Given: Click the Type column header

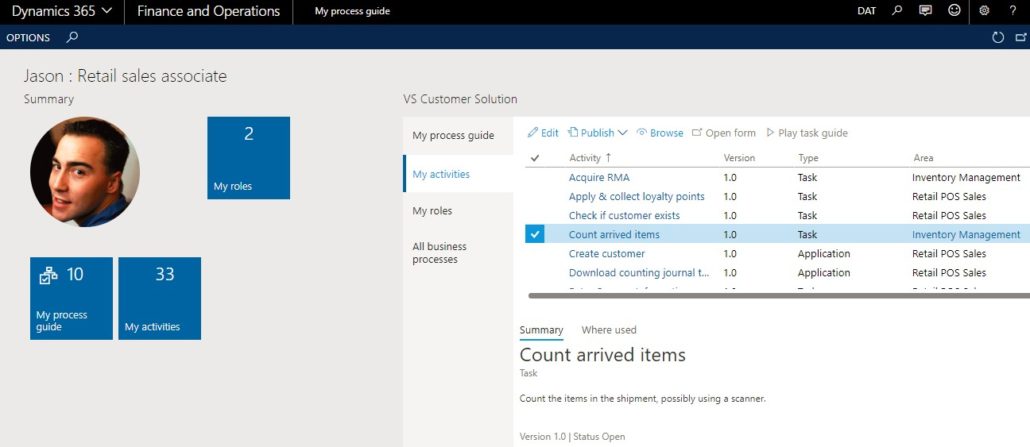Looking at the screenshot, I should pos(807,158).
